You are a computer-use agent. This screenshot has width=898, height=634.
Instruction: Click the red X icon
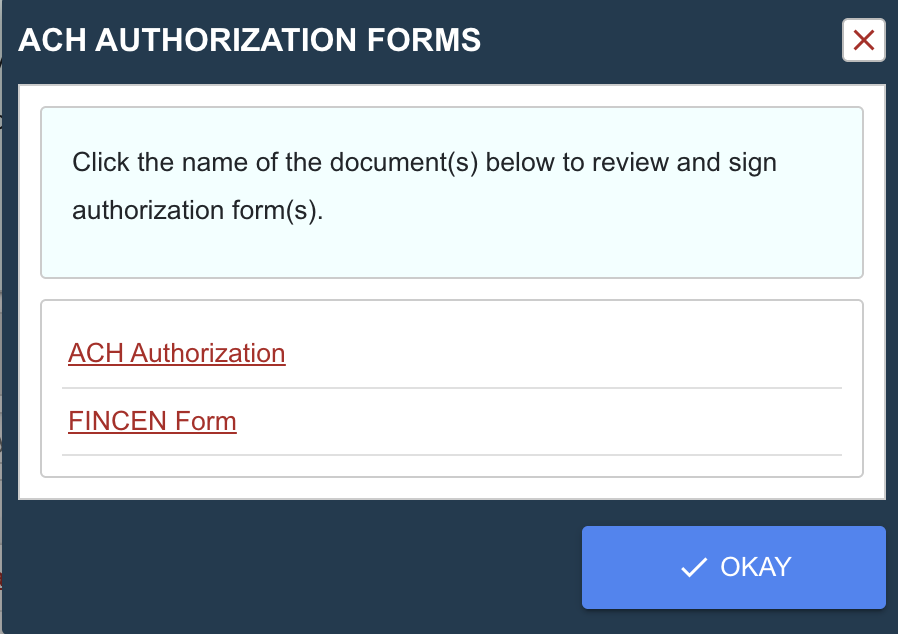pos(864,41)
